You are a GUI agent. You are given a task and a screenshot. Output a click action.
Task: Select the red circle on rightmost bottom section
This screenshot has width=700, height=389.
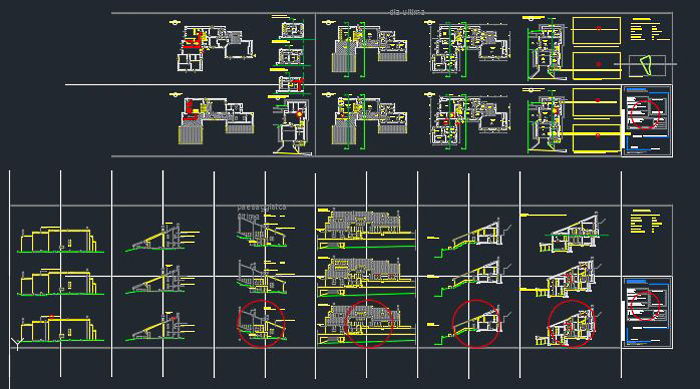click(x=571, y=324)
